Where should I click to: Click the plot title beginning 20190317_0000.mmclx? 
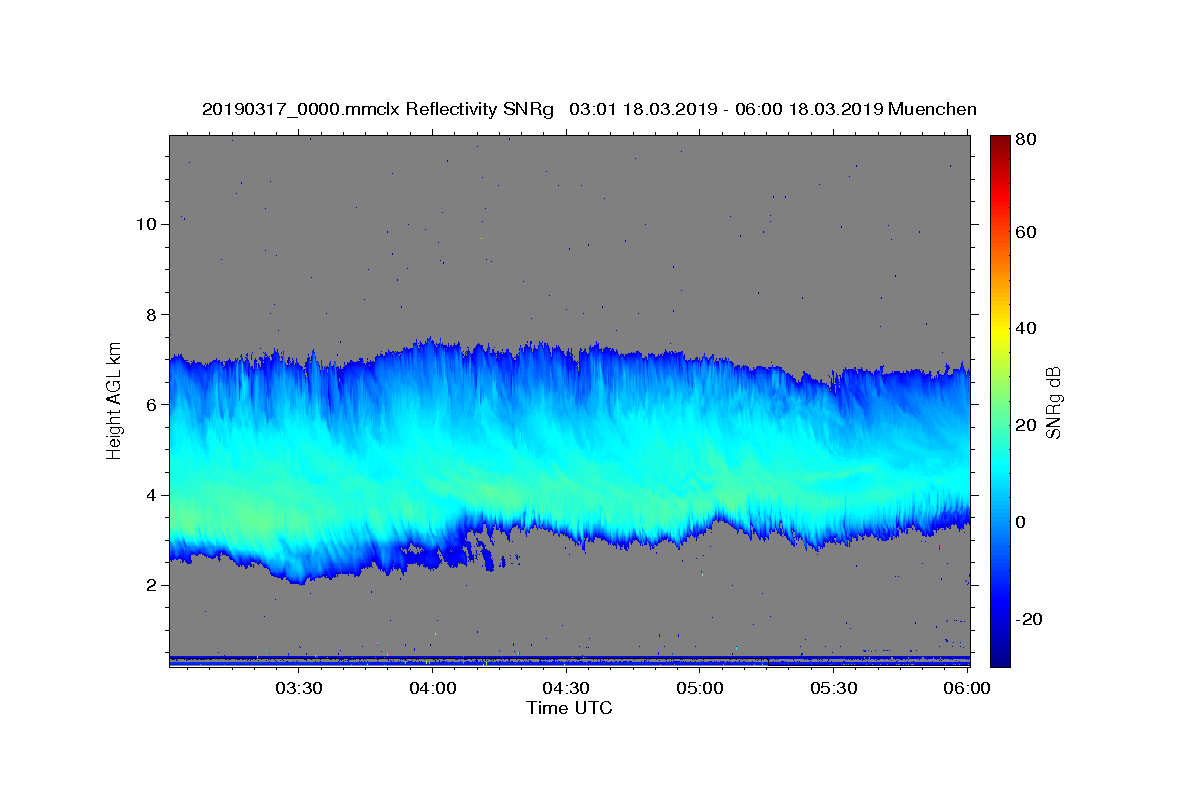589,109
